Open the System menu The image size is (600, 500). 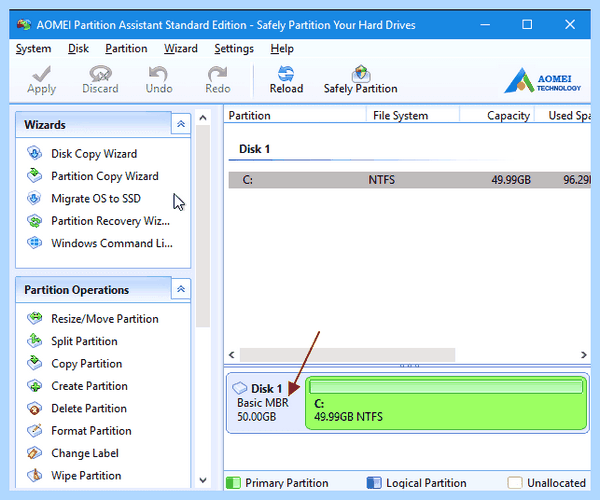33,49
